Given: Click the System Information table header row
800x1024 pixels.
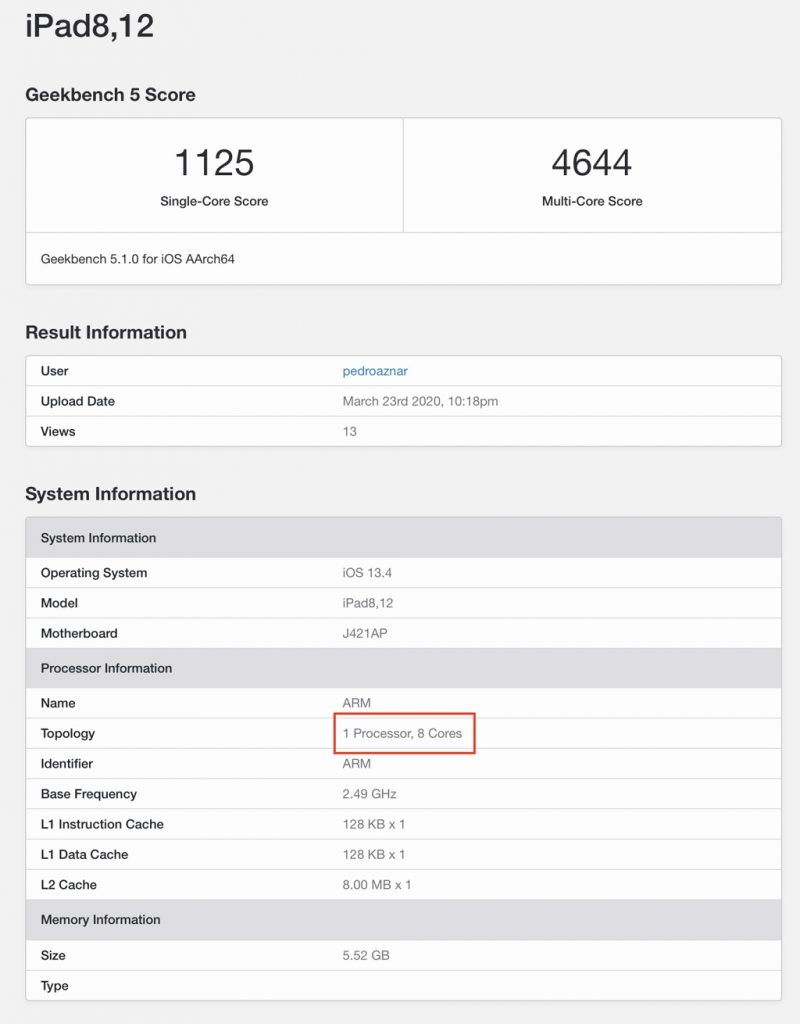Looking at the screenshot, I should pyautogui.click(x=404, y=537).
